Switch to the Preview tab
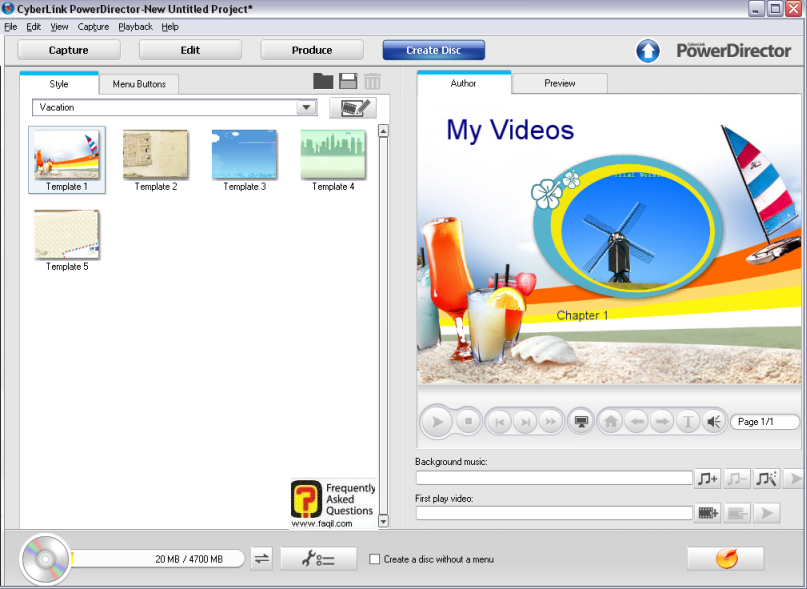This screenshot has width=807, height=589. [x=559, y=83]
